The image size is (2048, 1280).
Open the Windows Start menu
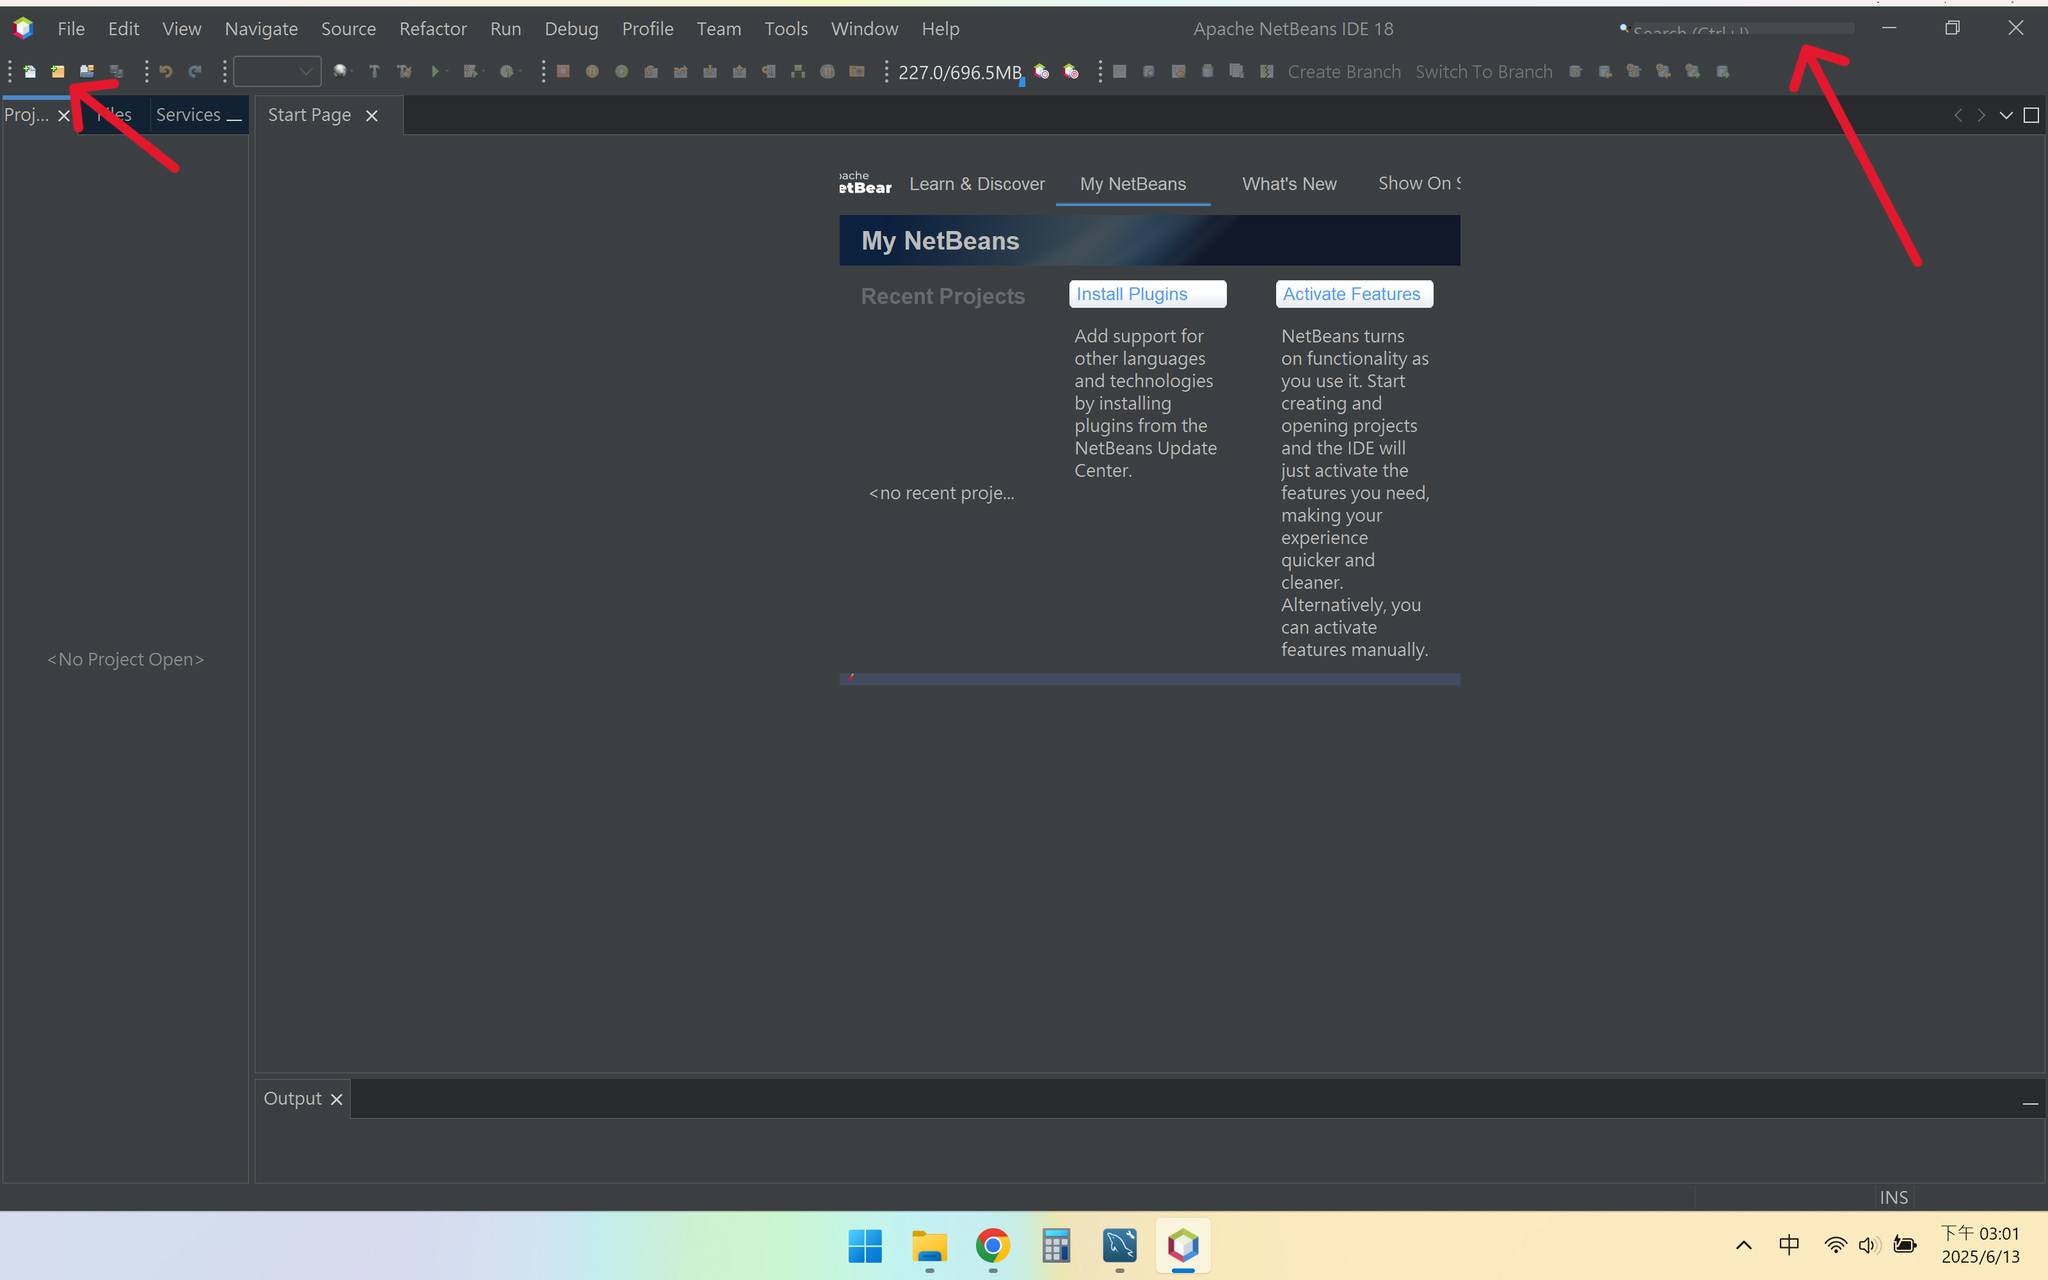pos(865,1246)
